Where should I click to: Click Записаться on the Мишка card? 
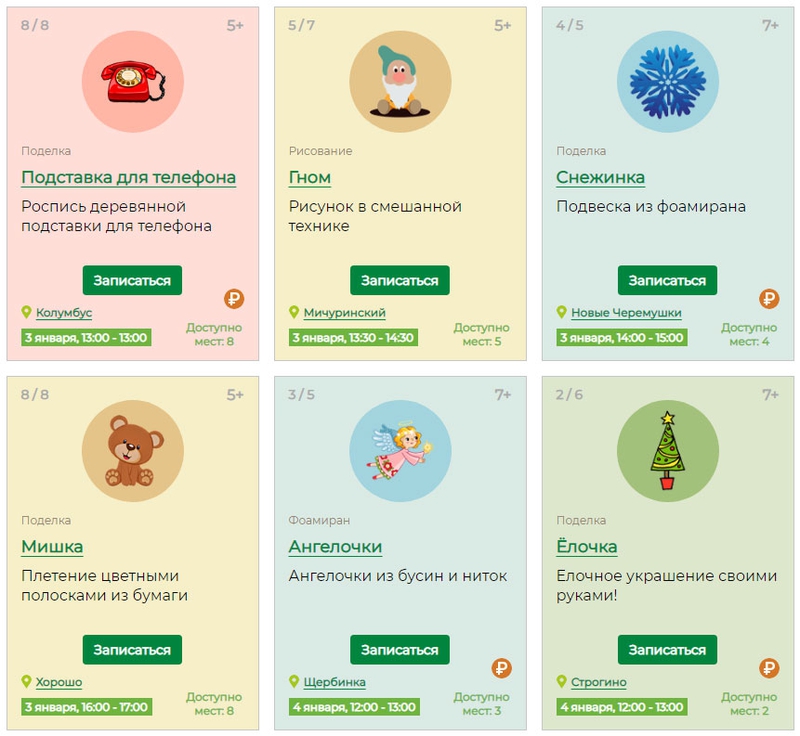pos(132,649)
